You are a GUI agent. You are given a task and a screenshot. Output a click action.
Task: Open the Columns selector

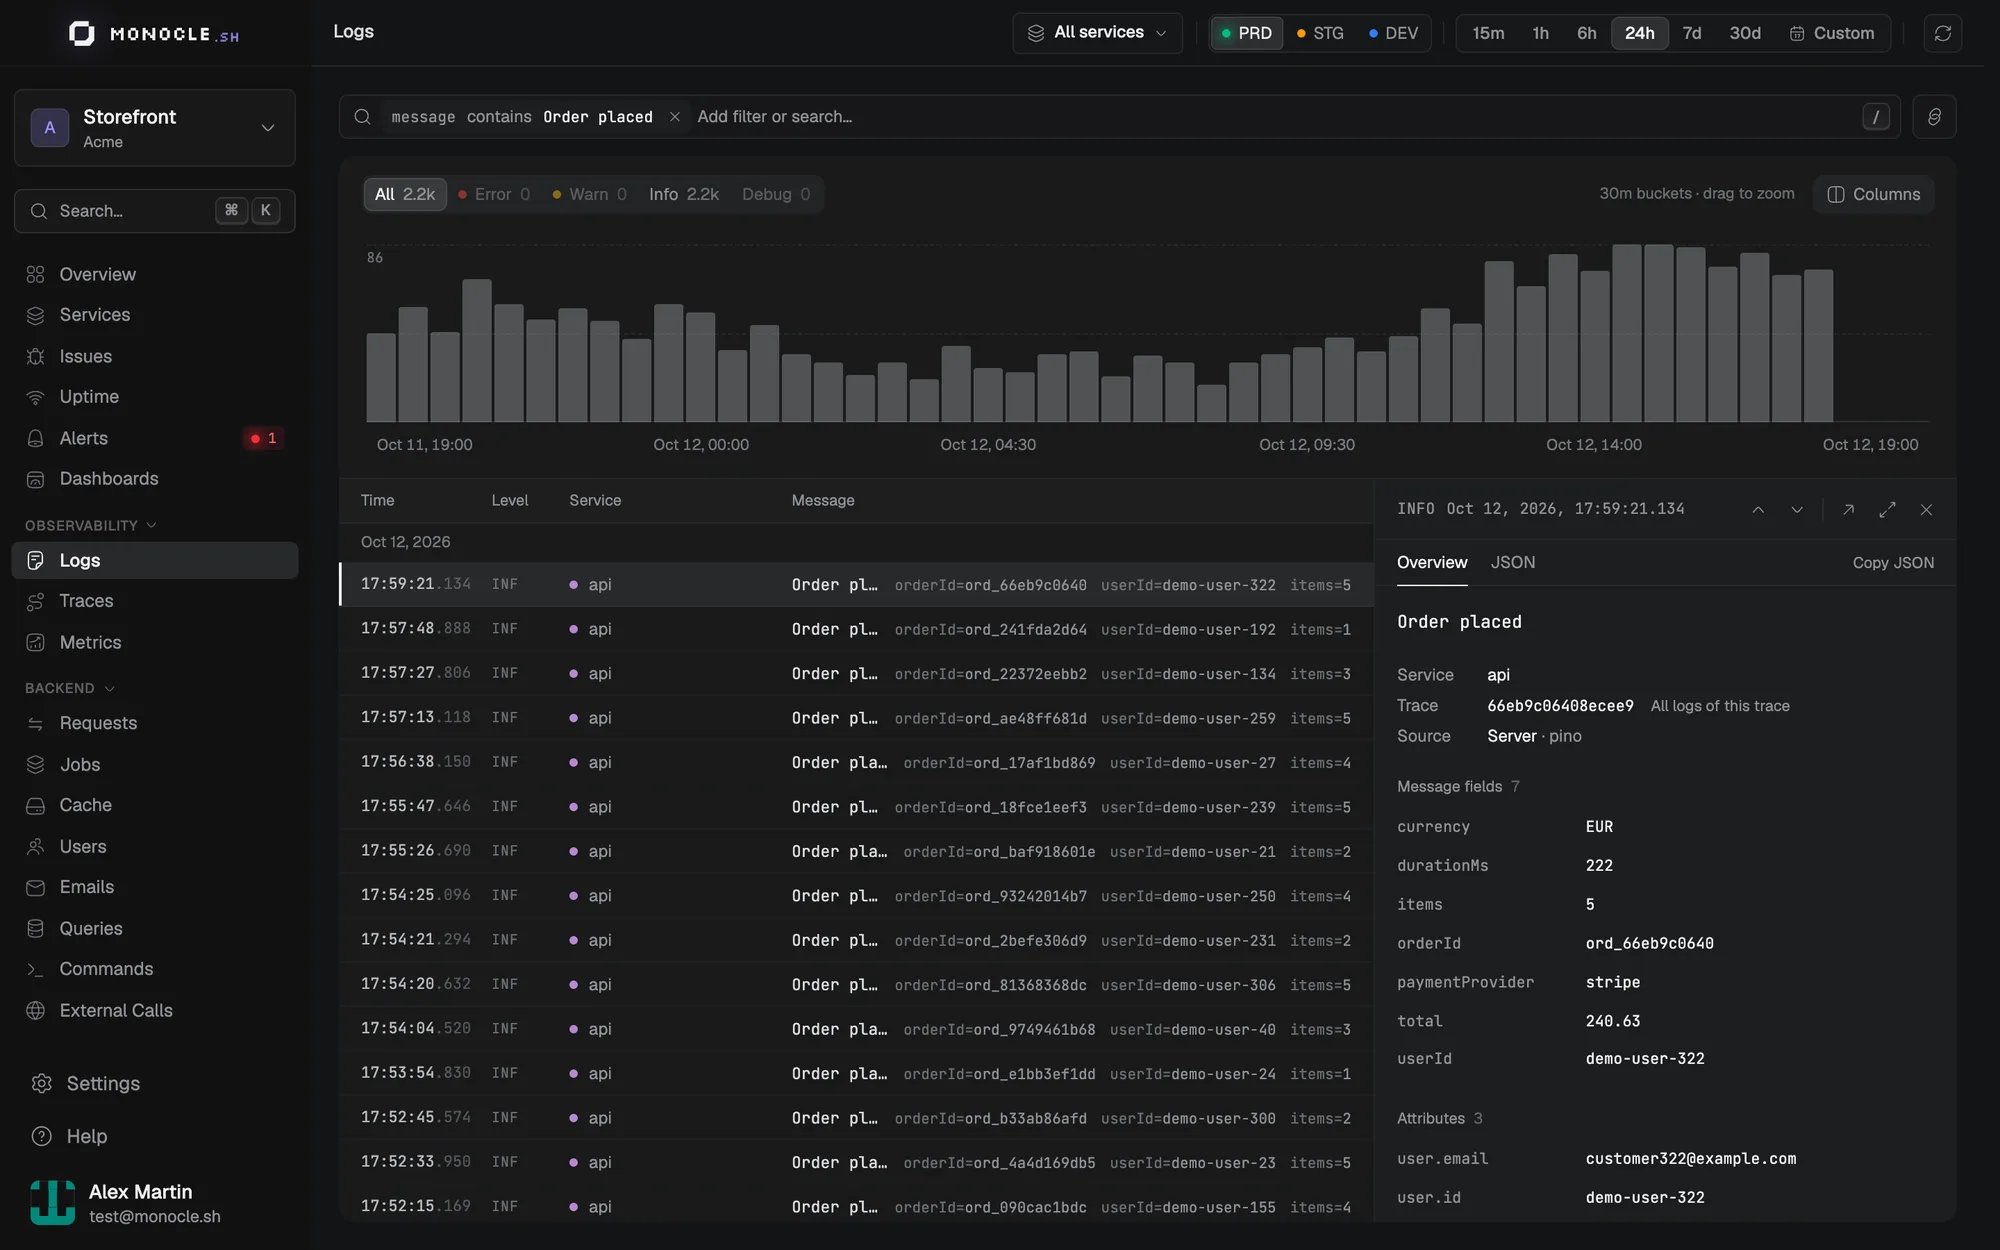coord(1874,194)
